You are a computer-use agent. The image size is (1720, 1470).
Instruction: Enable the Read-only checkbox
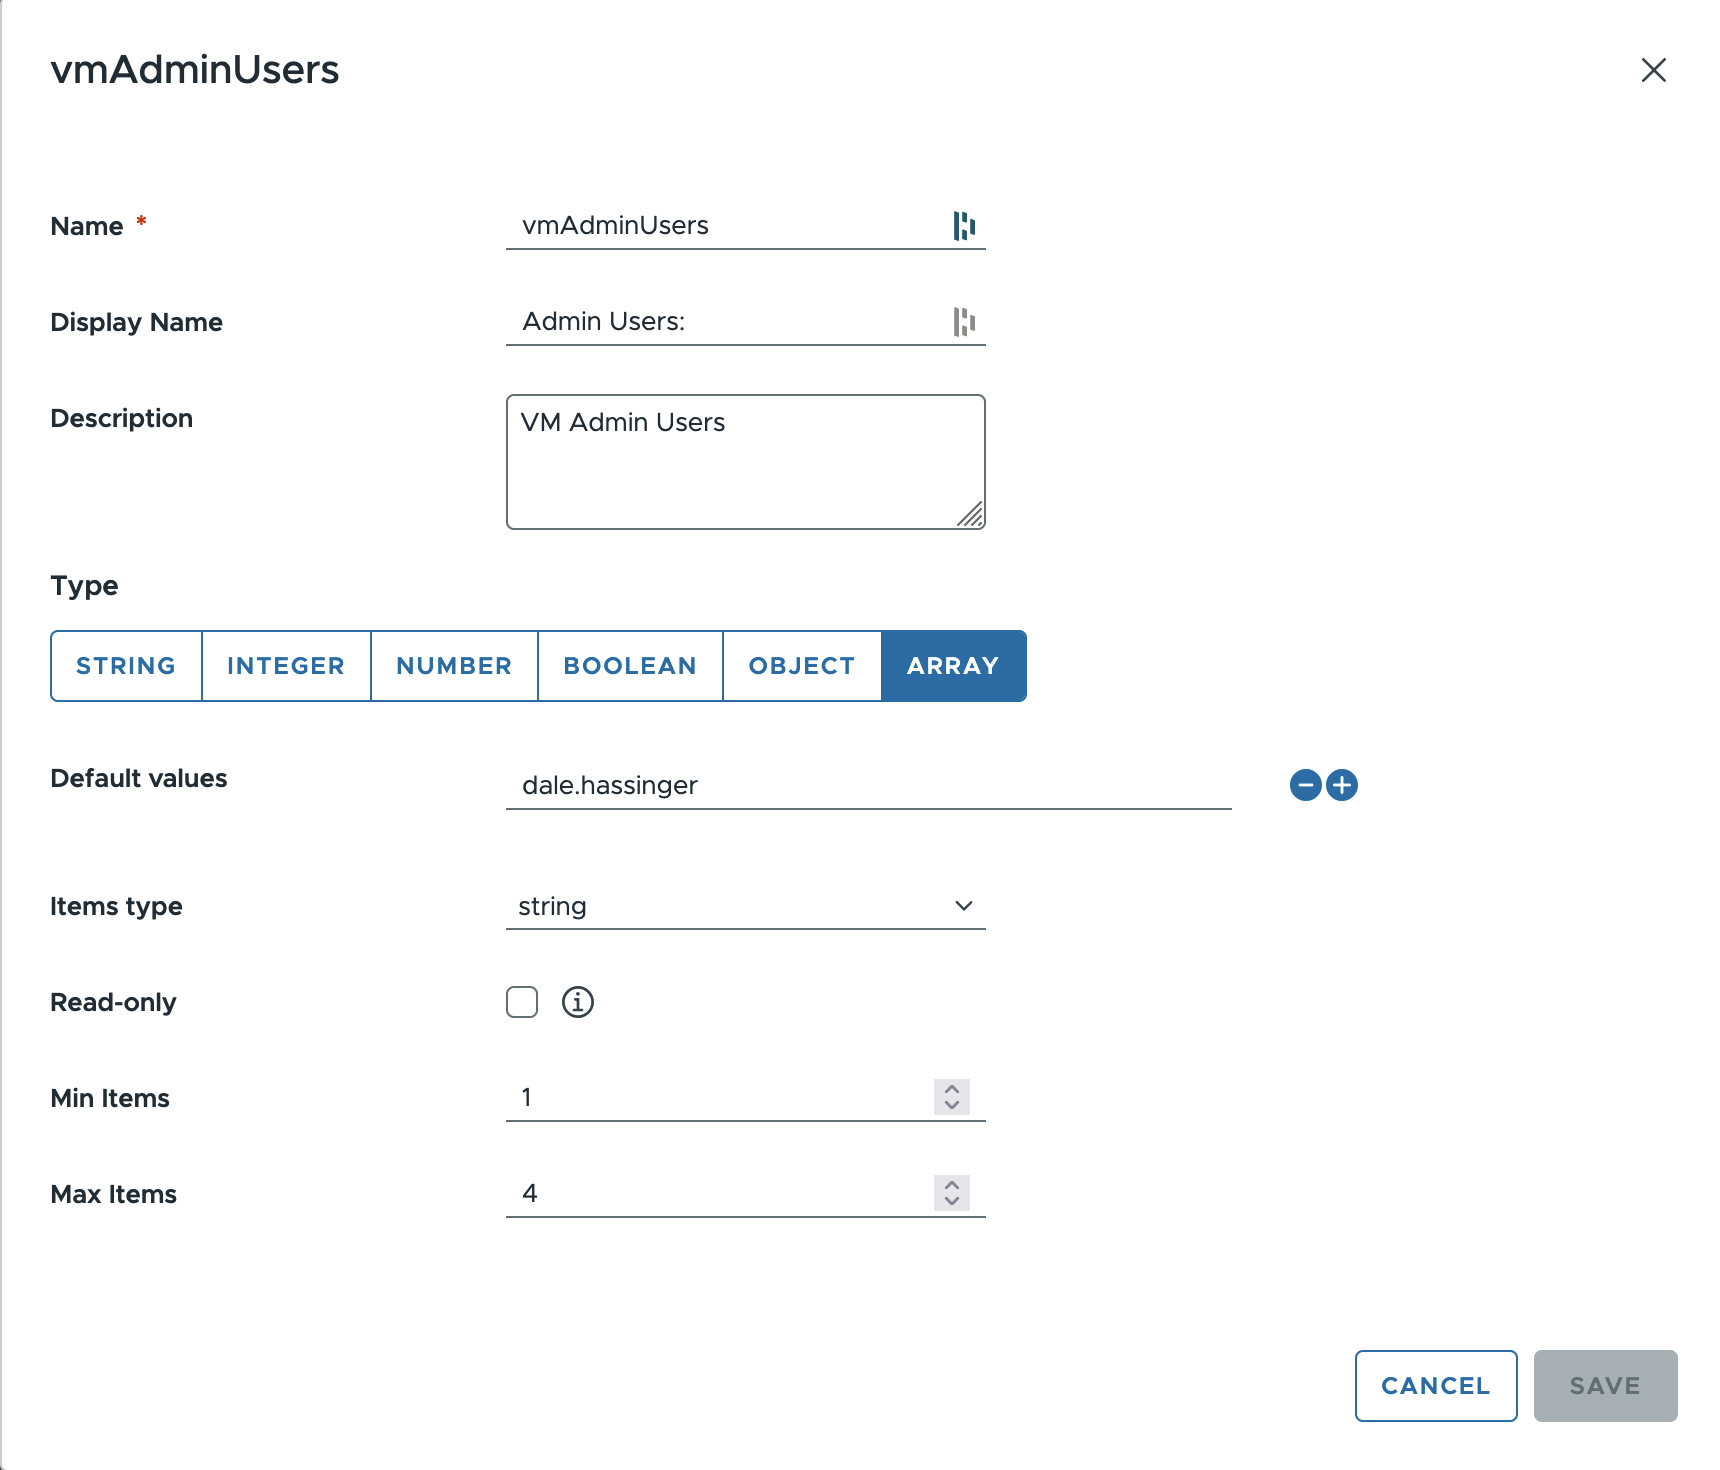(522, 1002)
